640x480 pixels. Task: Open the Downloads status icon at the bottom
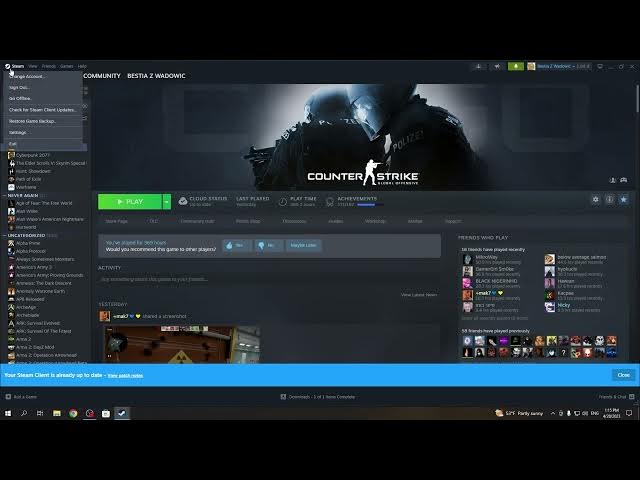coord(283,397)
